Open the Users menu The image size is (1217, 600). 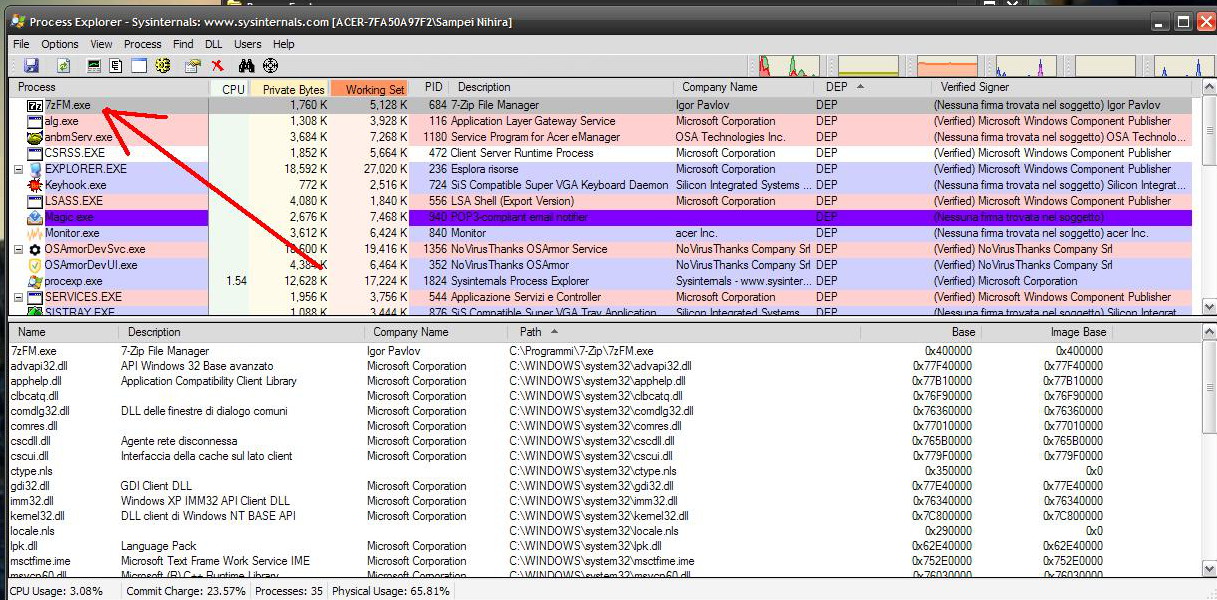pos(248,44)
